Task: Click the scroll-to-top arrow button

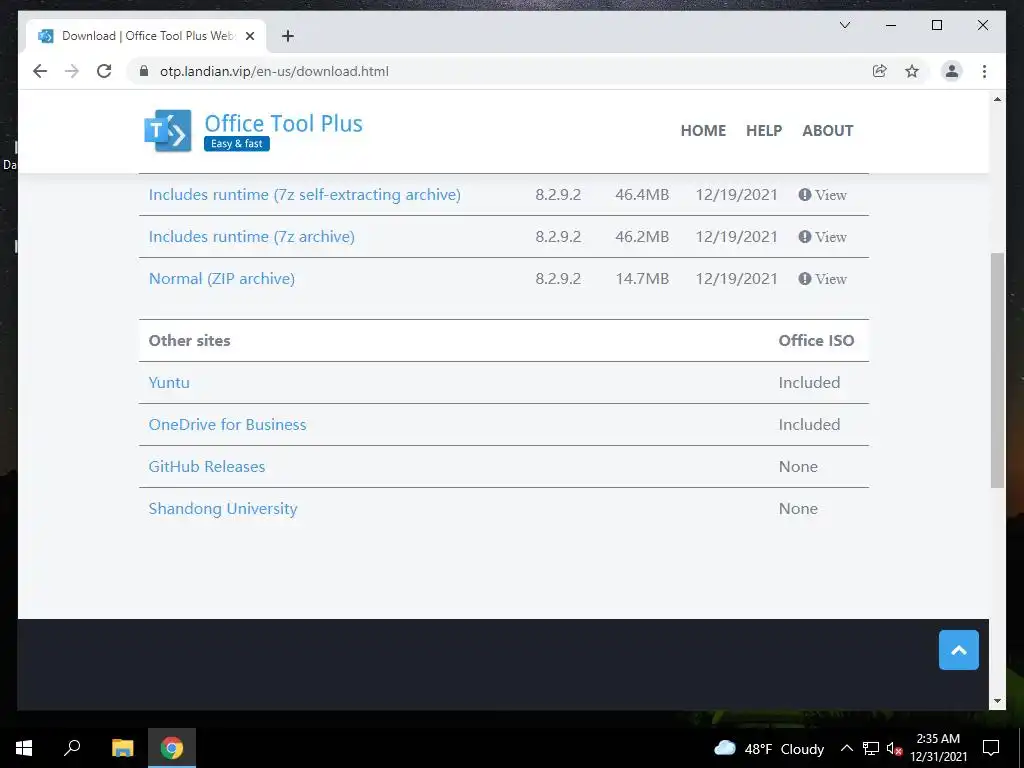Action: click(x=959, y=650)
